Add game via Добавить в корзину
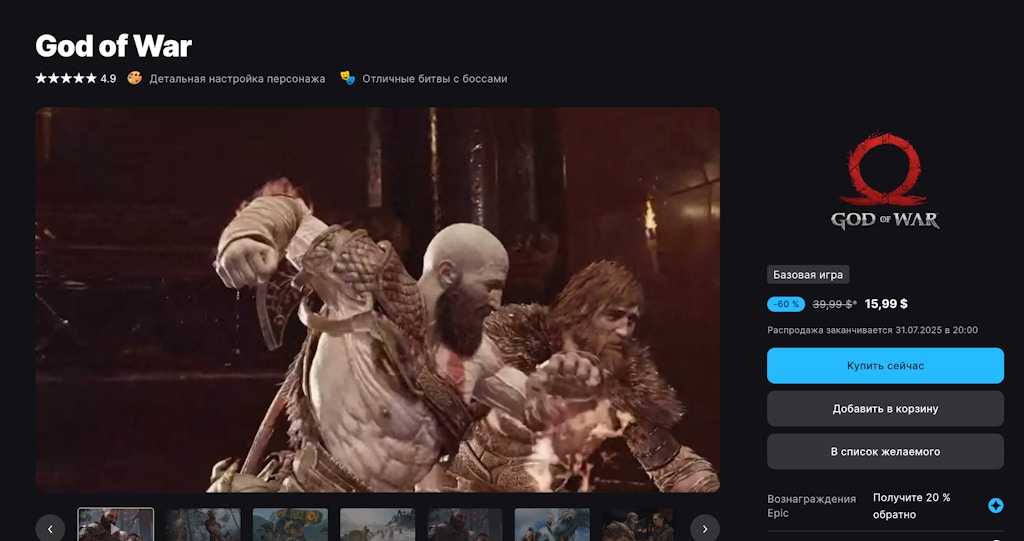The width and height of the screenshot is (1024, 541). pos(885,409)
